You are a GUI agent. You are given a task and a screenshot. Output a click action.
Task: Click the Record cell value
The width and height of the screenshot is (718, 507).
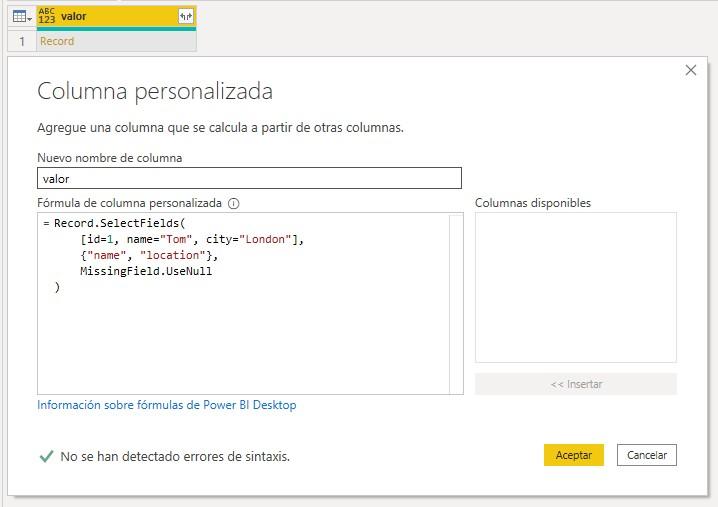pyautogui.click(x=57, y=41)
